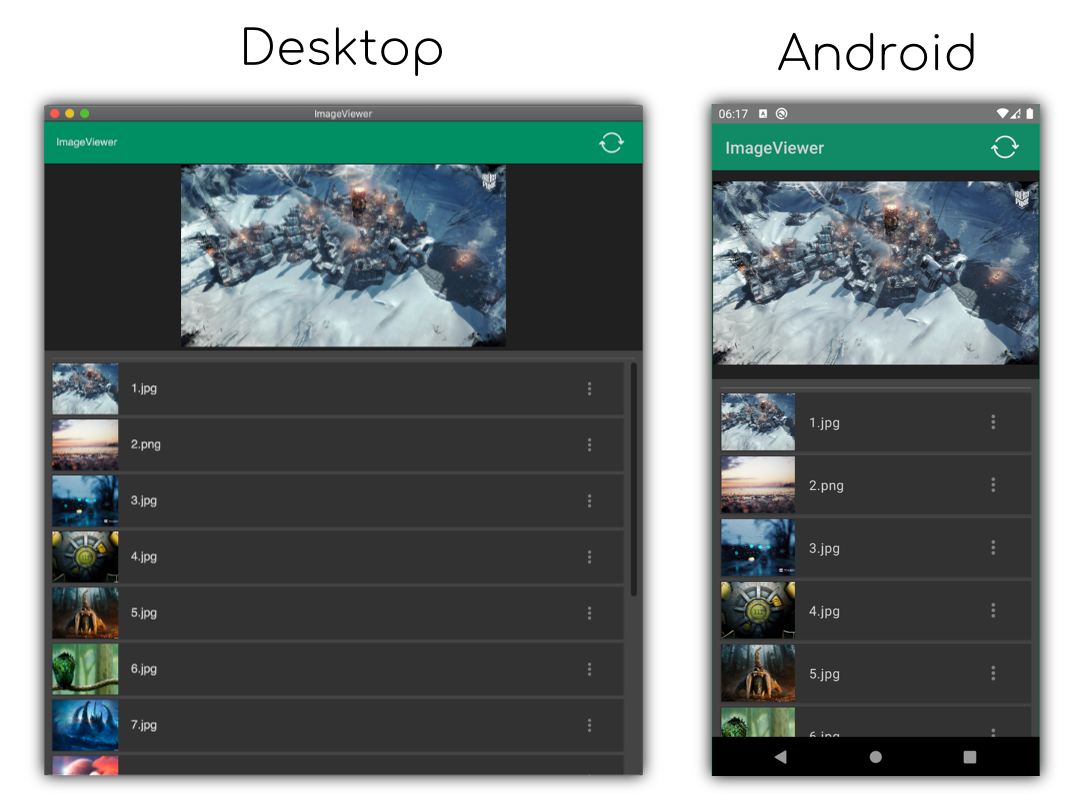The image size is (1085, 800).
Task: Select the 5.jpg thumbnail in desktop list
Action: click(85, 613)
